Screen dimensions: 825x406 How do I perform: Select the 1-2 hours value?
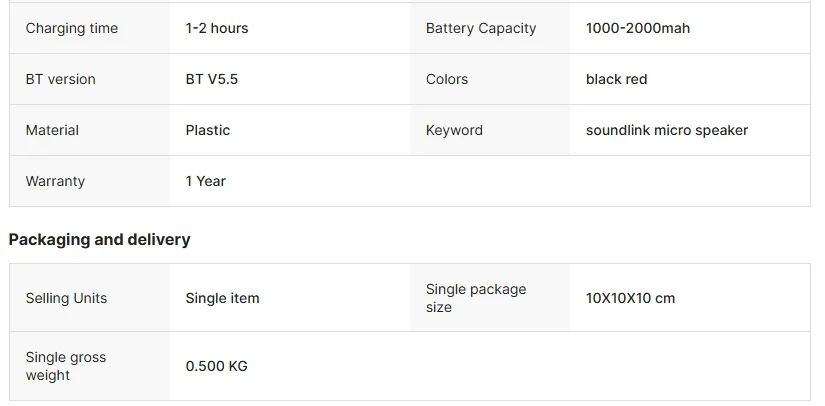point(217,28)
